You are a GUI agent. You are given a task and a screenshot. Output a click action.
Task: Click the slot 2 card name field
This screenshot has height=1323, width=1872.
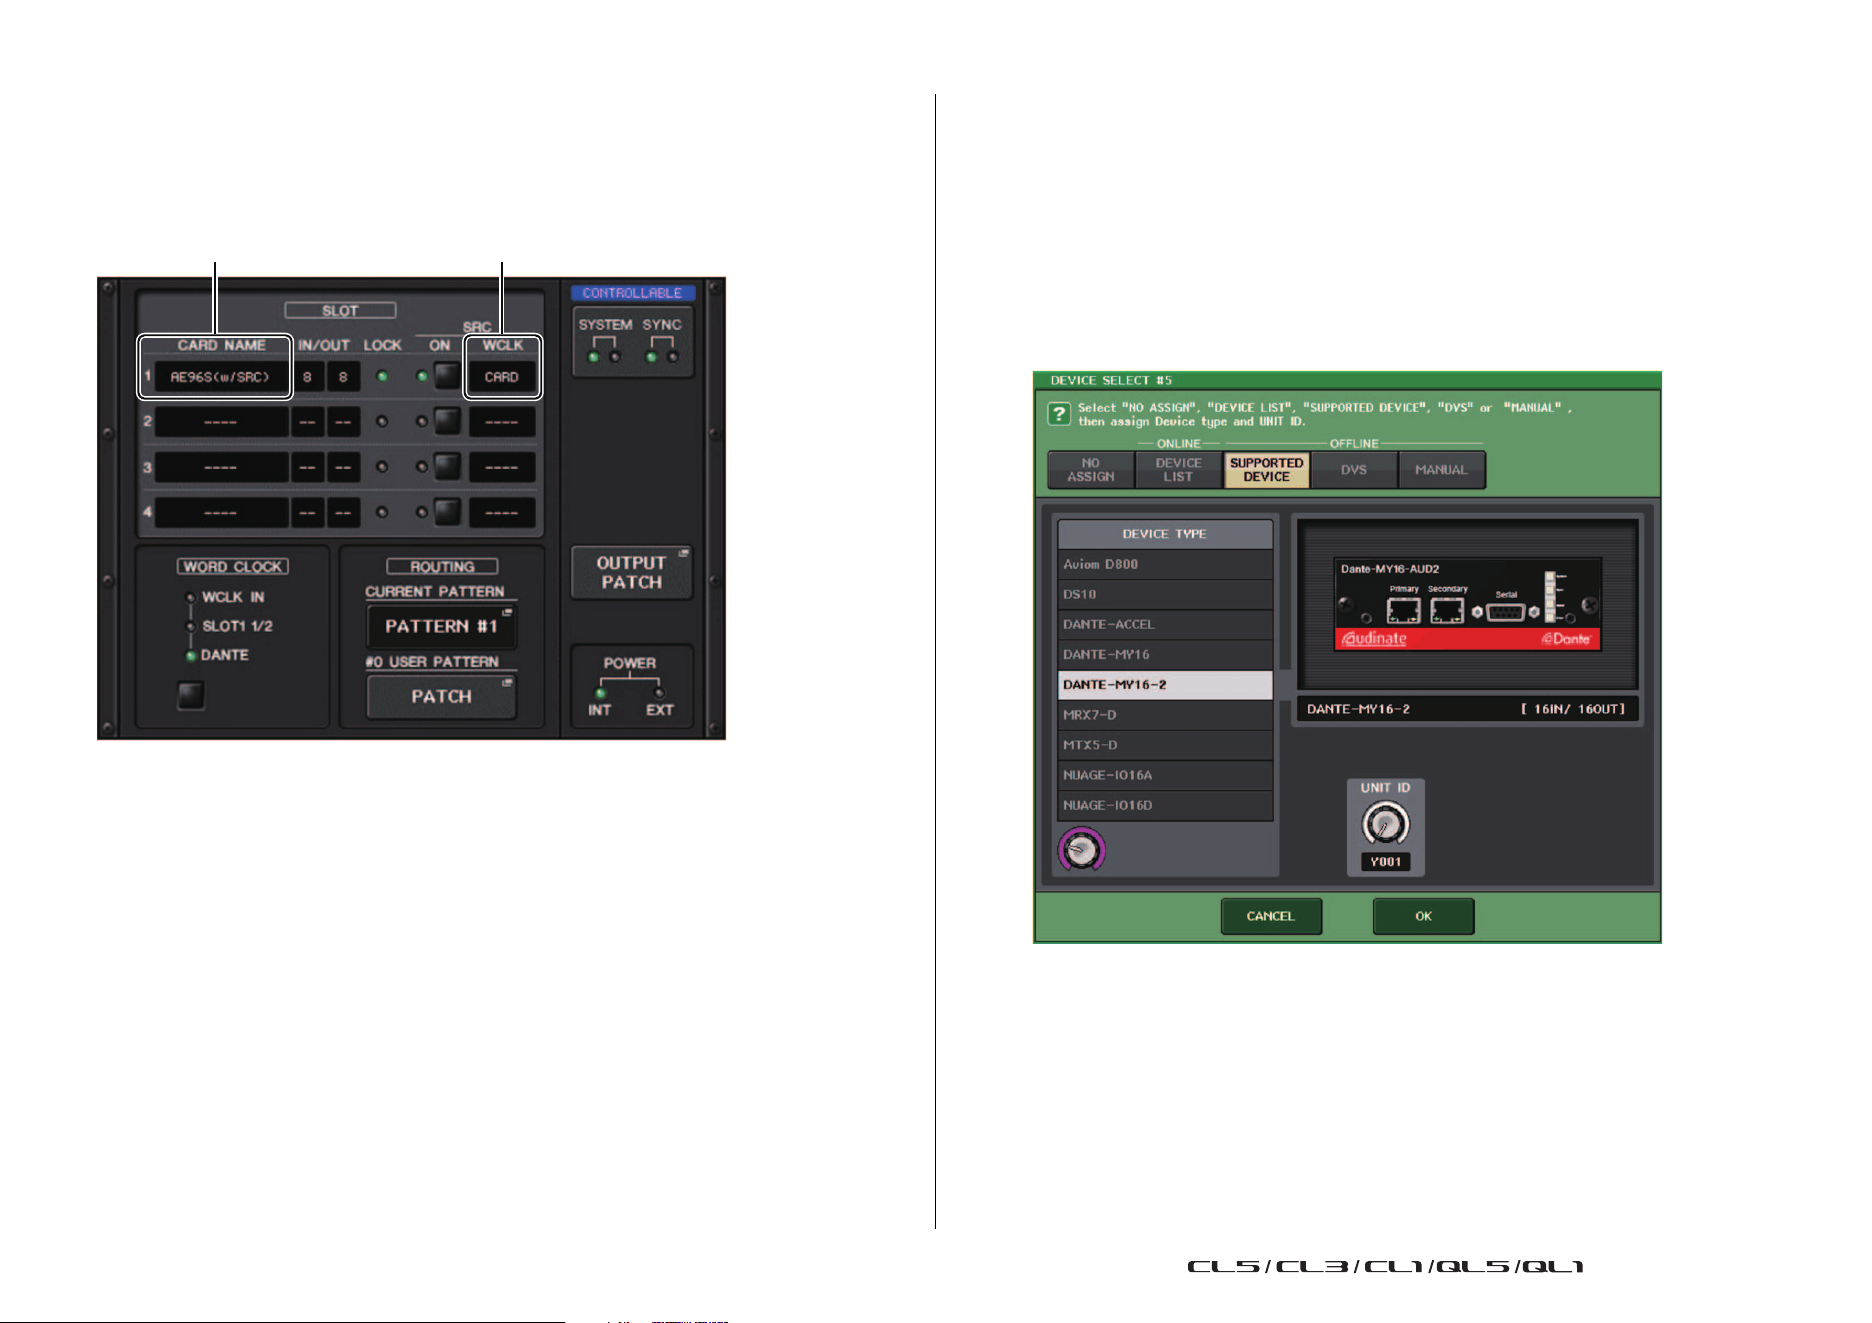[x=221, y=422]
